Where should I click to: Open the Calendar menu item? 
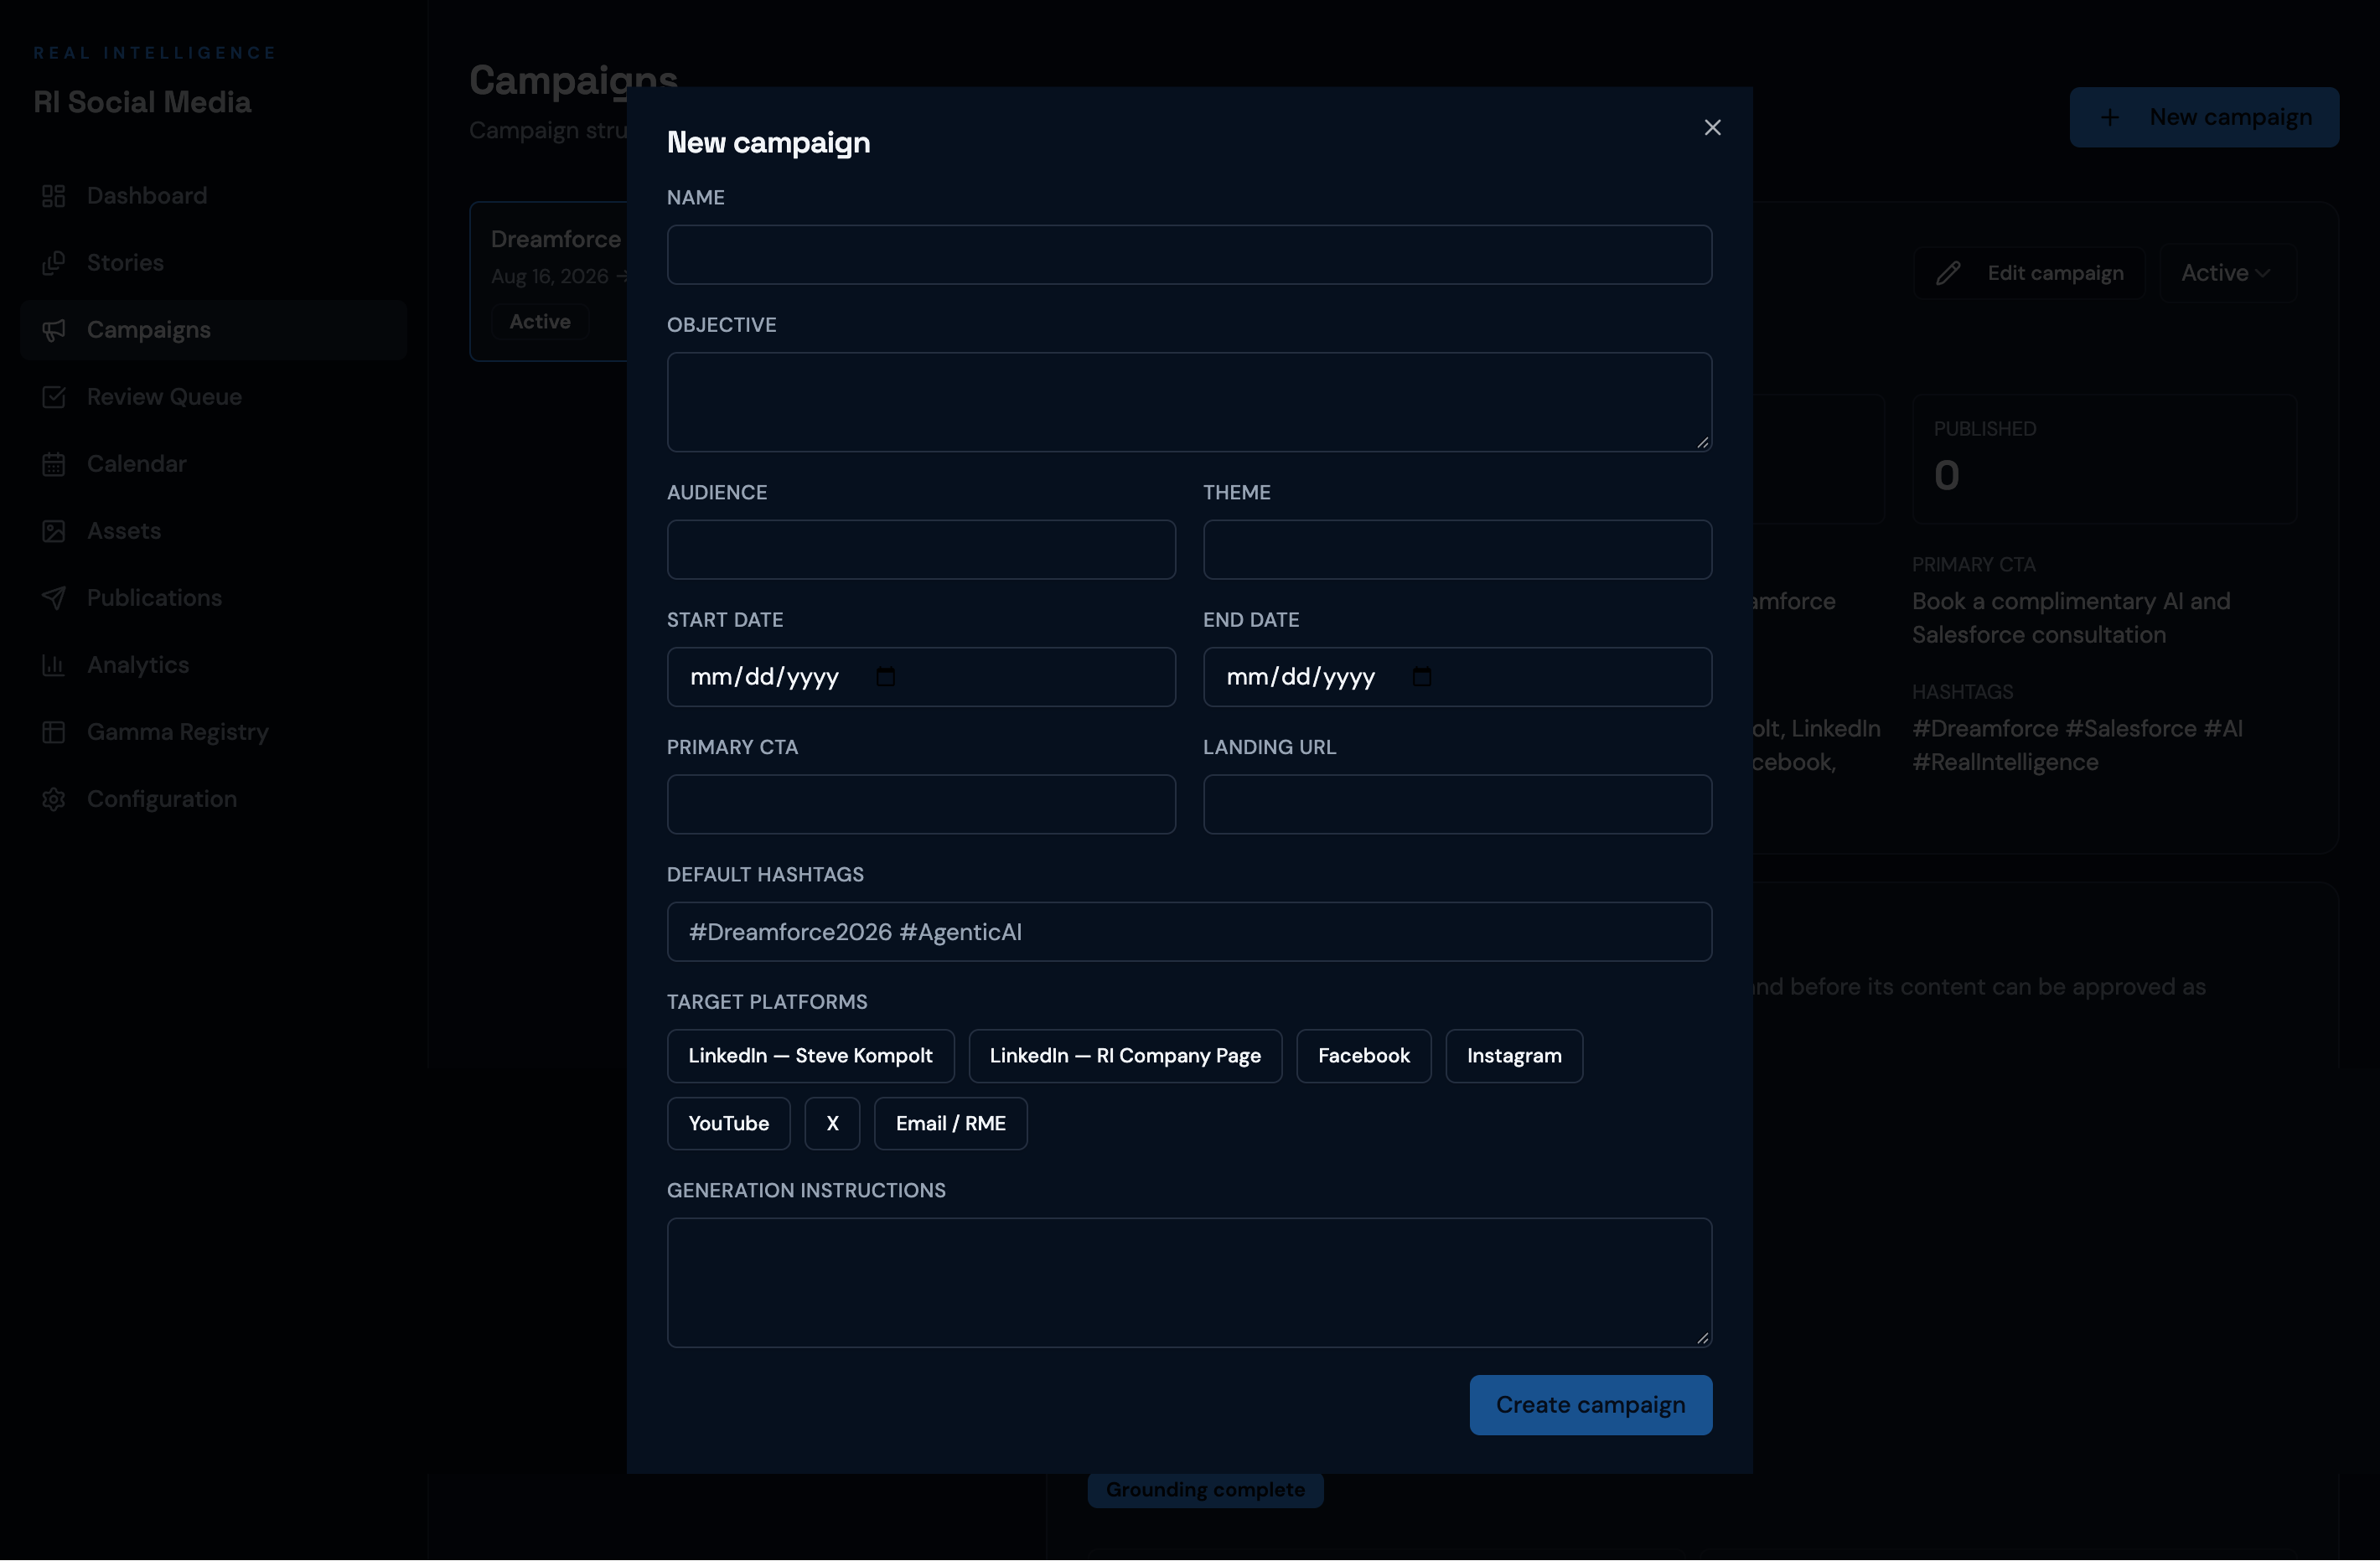tap(213, 464)
